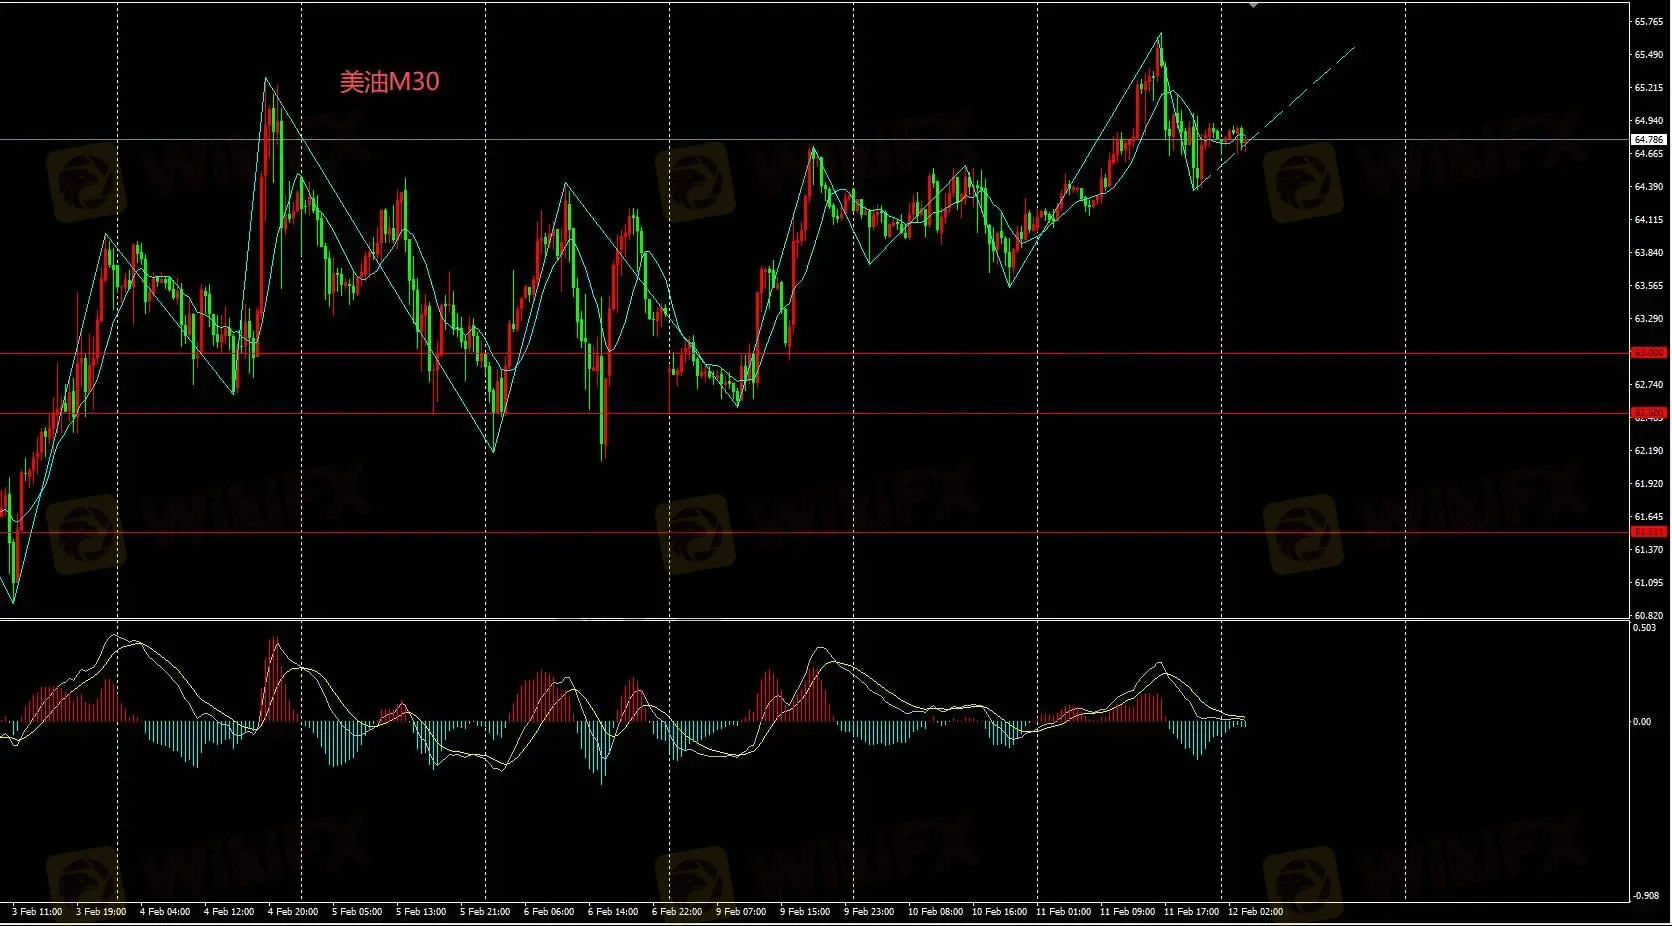Select the 美油M30 chart title label
The width and height of the screenshot is (1672, 926).
coord(389,82)
